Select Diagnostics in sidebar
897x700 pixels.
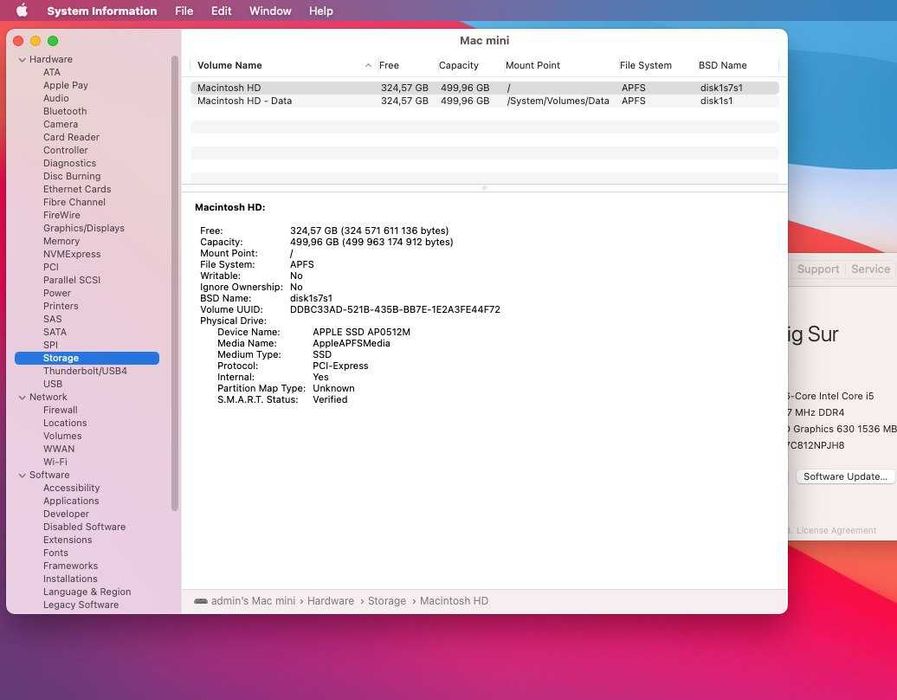tap(69, 163)
